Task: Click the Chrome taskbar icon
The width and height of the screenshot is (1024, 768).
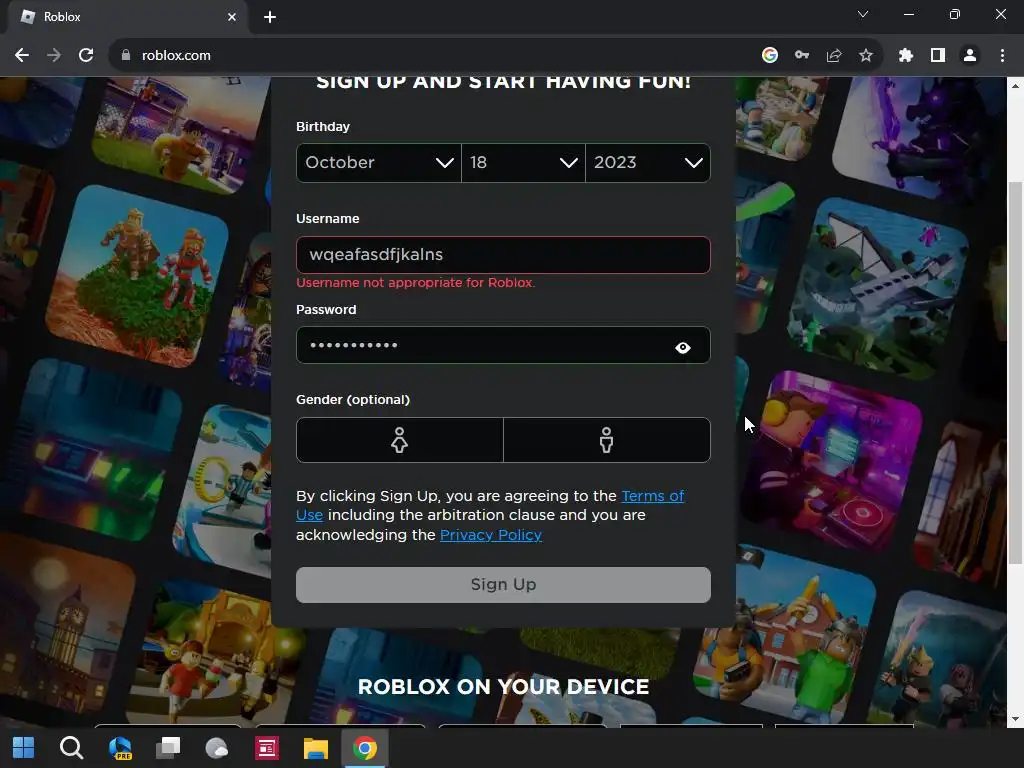Action: point(364,748)
